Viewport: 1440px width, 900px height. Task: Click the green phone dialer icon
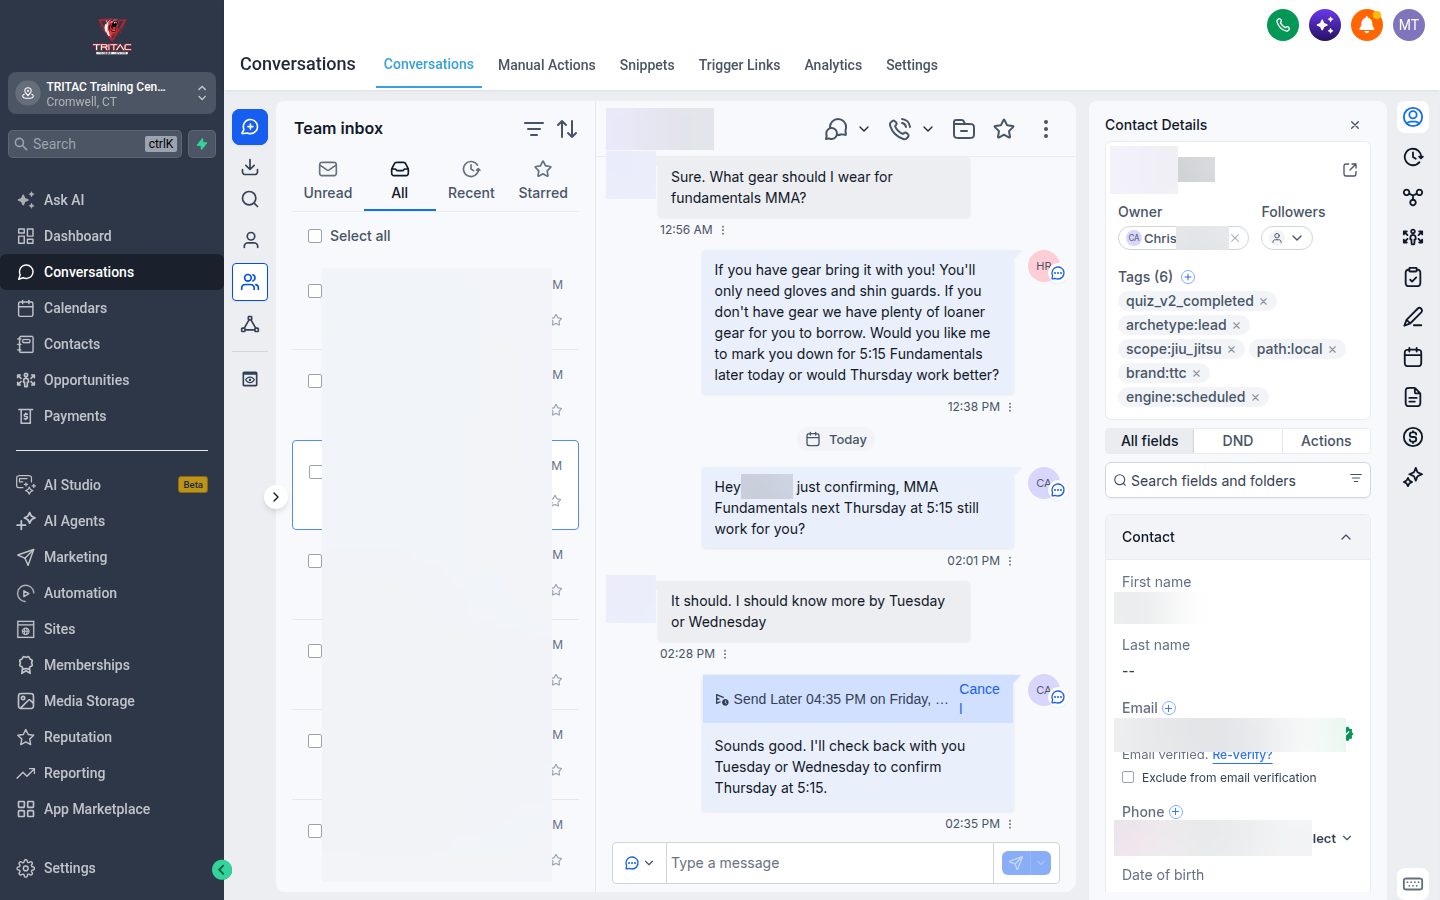point(1283,25)
